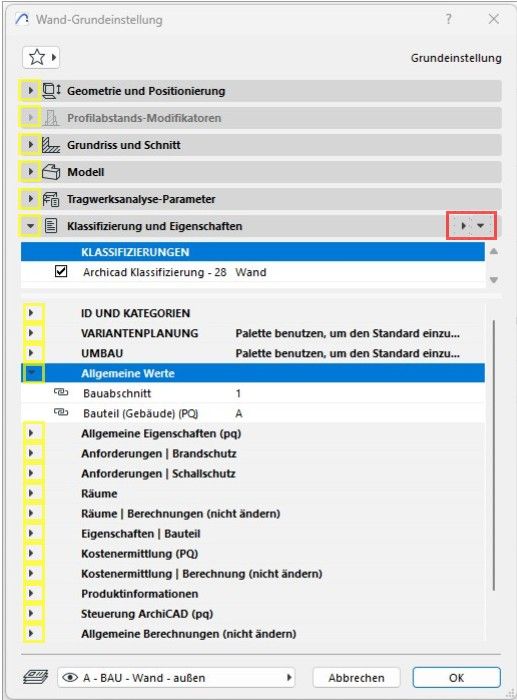Click the link icon beside Bauteil (Gebäude)
Viewport: 517px width, 700px height.
point(61,412)
